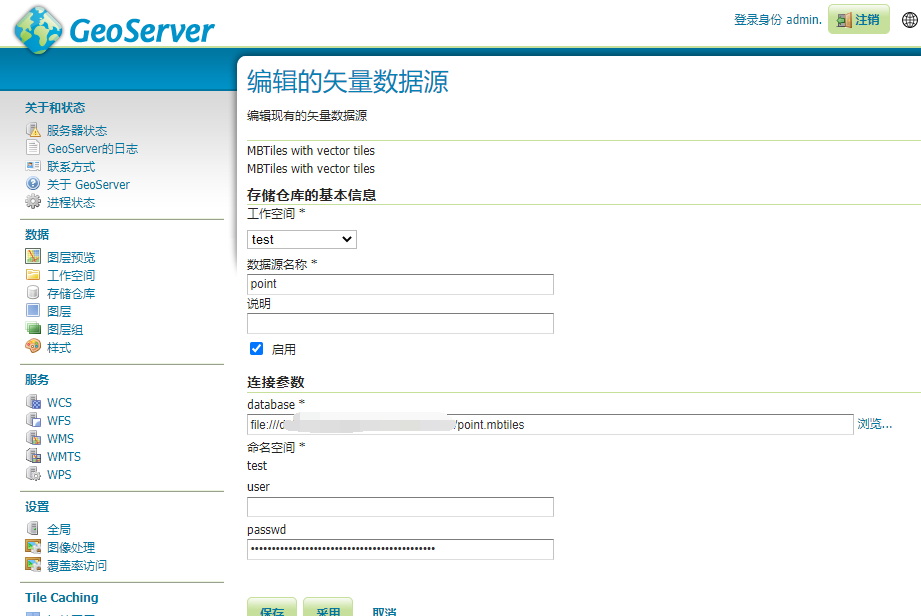This screenshot has width=921, height=616.
Task: Click the 注销 logout button
Action: pos(858,20)
